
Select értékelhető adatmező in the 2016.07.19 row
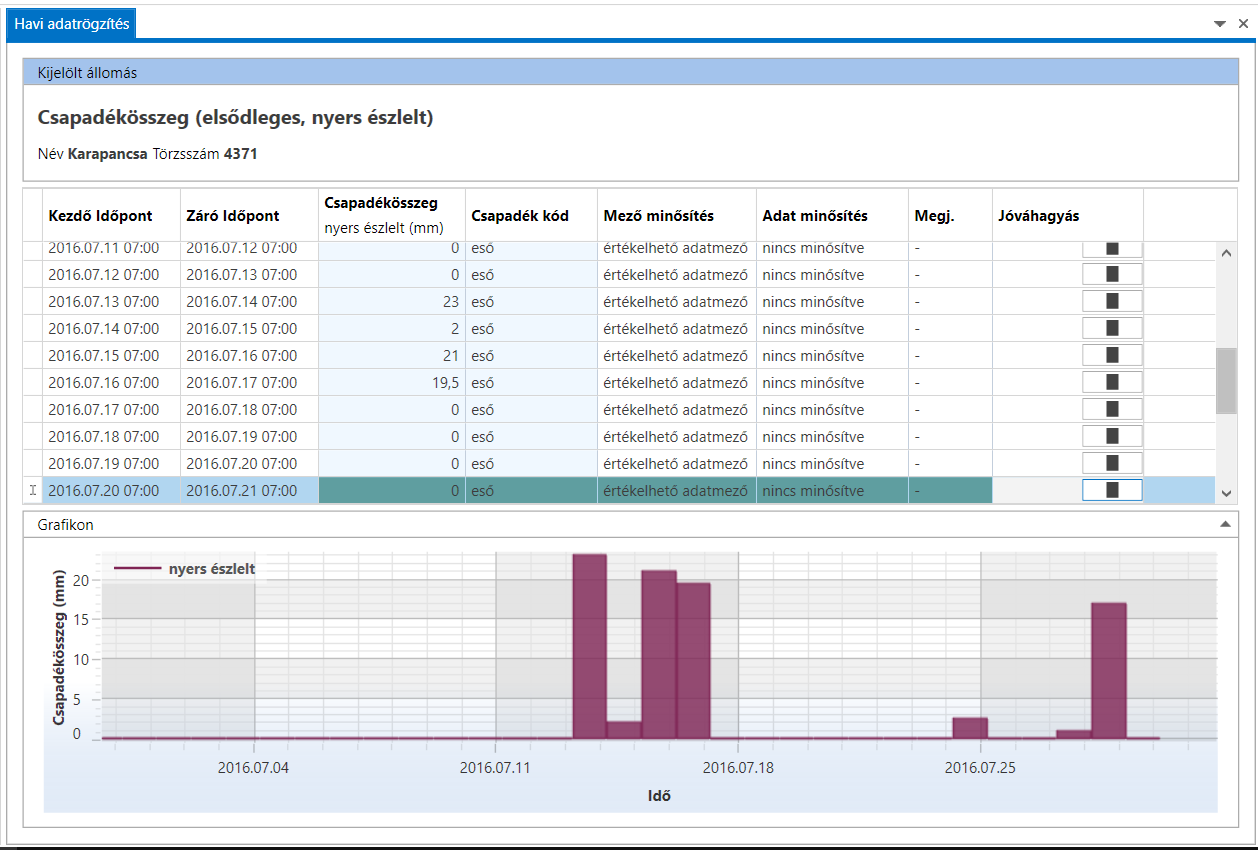click(x=677, y=463)
